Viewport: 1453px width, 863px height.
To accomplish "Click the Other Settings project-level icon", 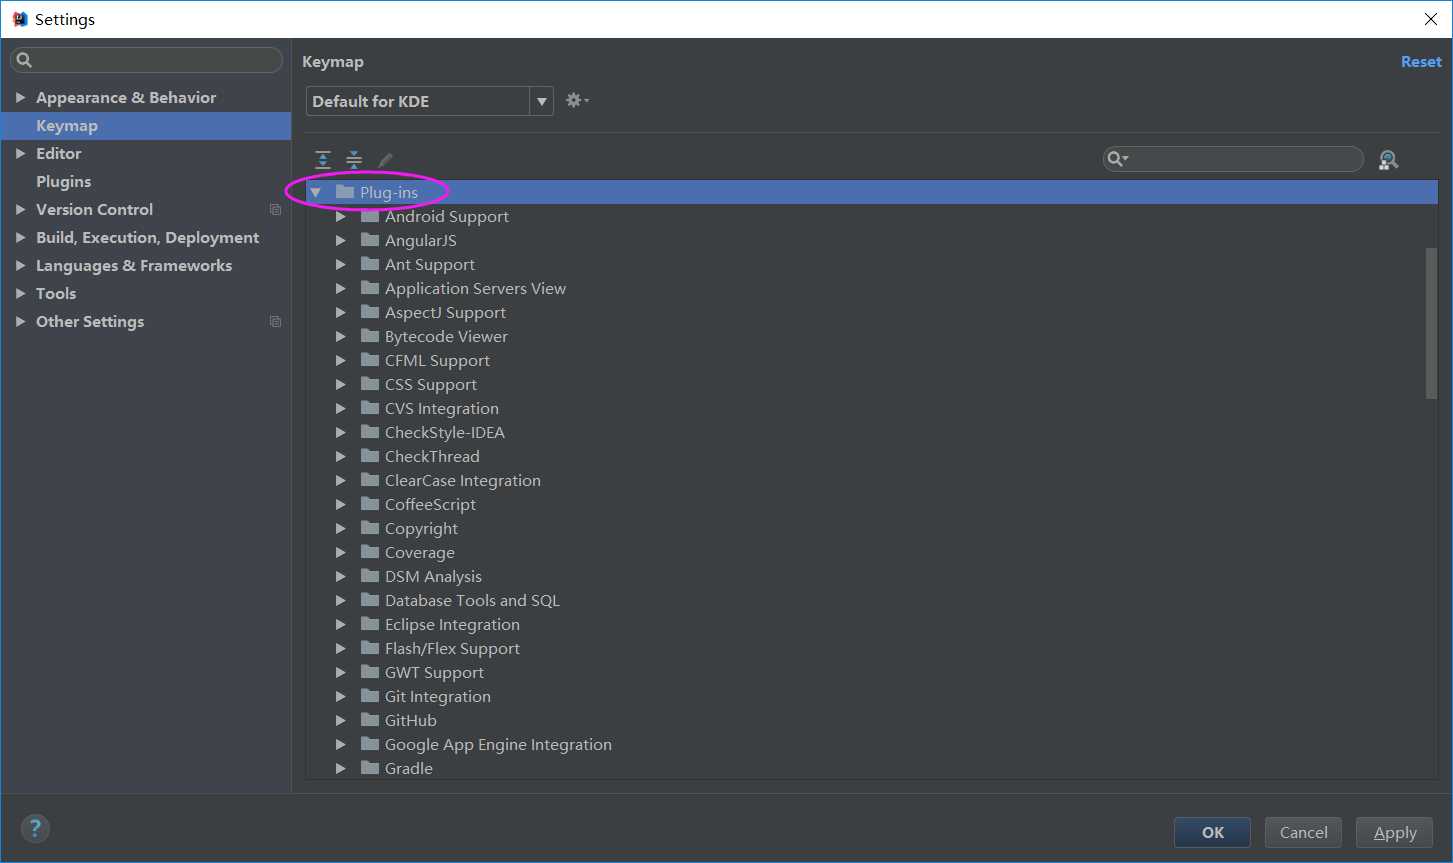I will [x=275, y=322].
